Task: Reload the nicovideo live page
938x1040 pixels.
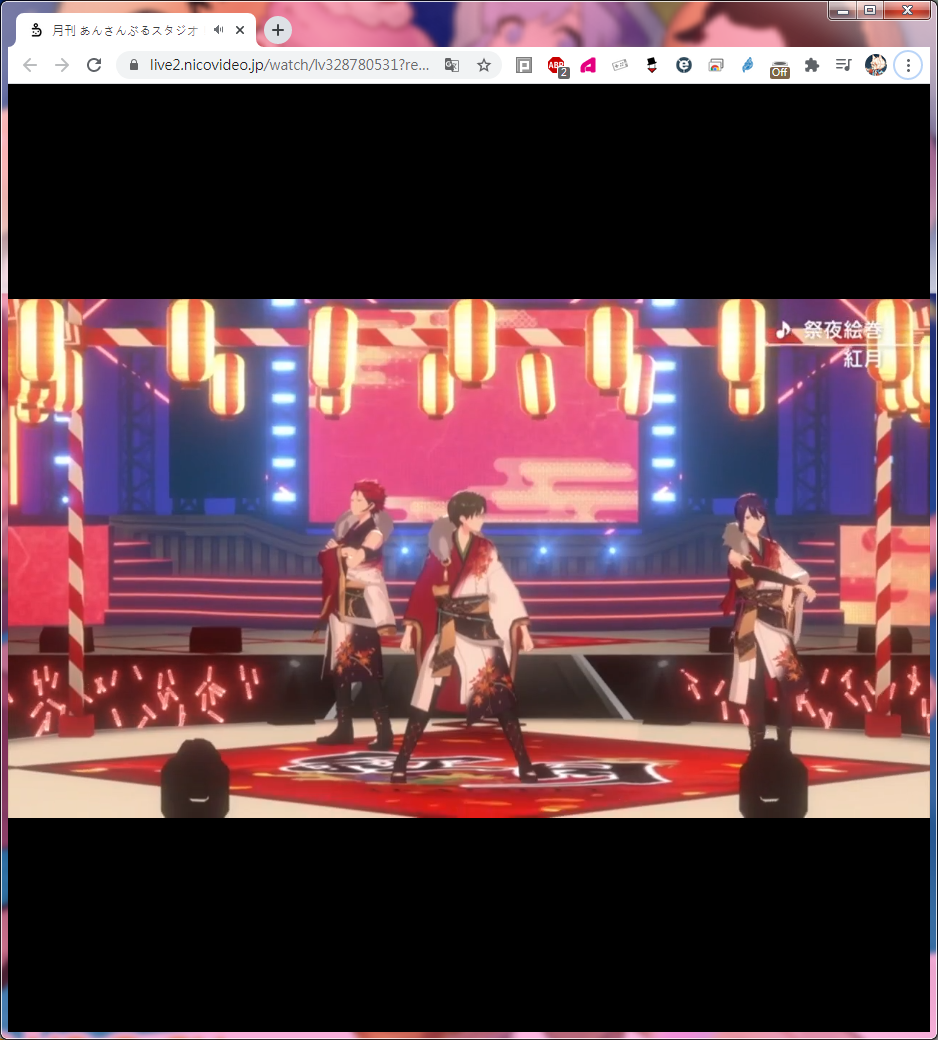Action: tap(94, 65)
